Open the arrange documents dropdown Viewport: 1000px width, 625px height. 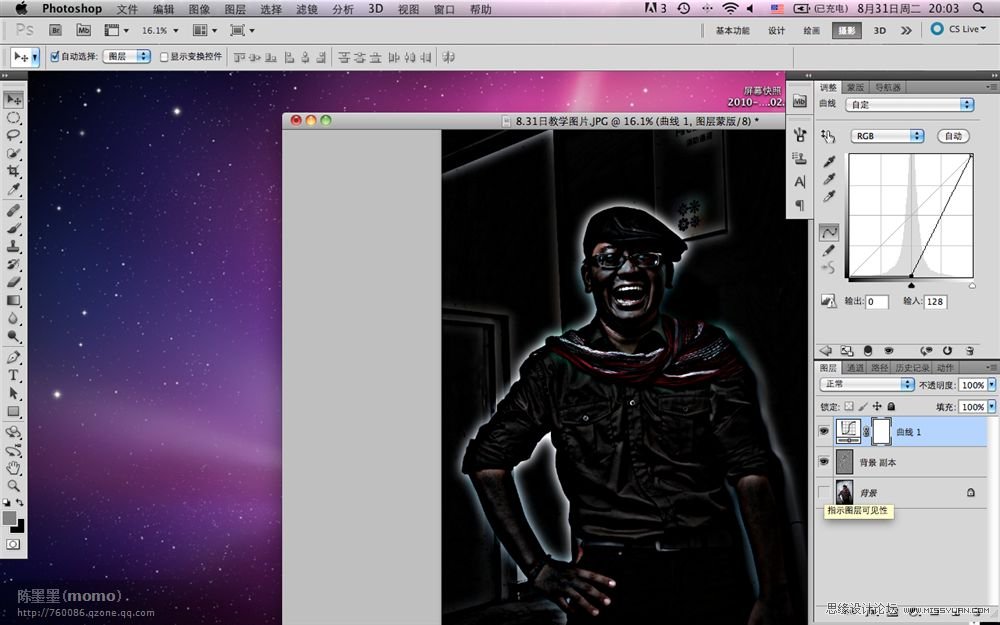205,30
